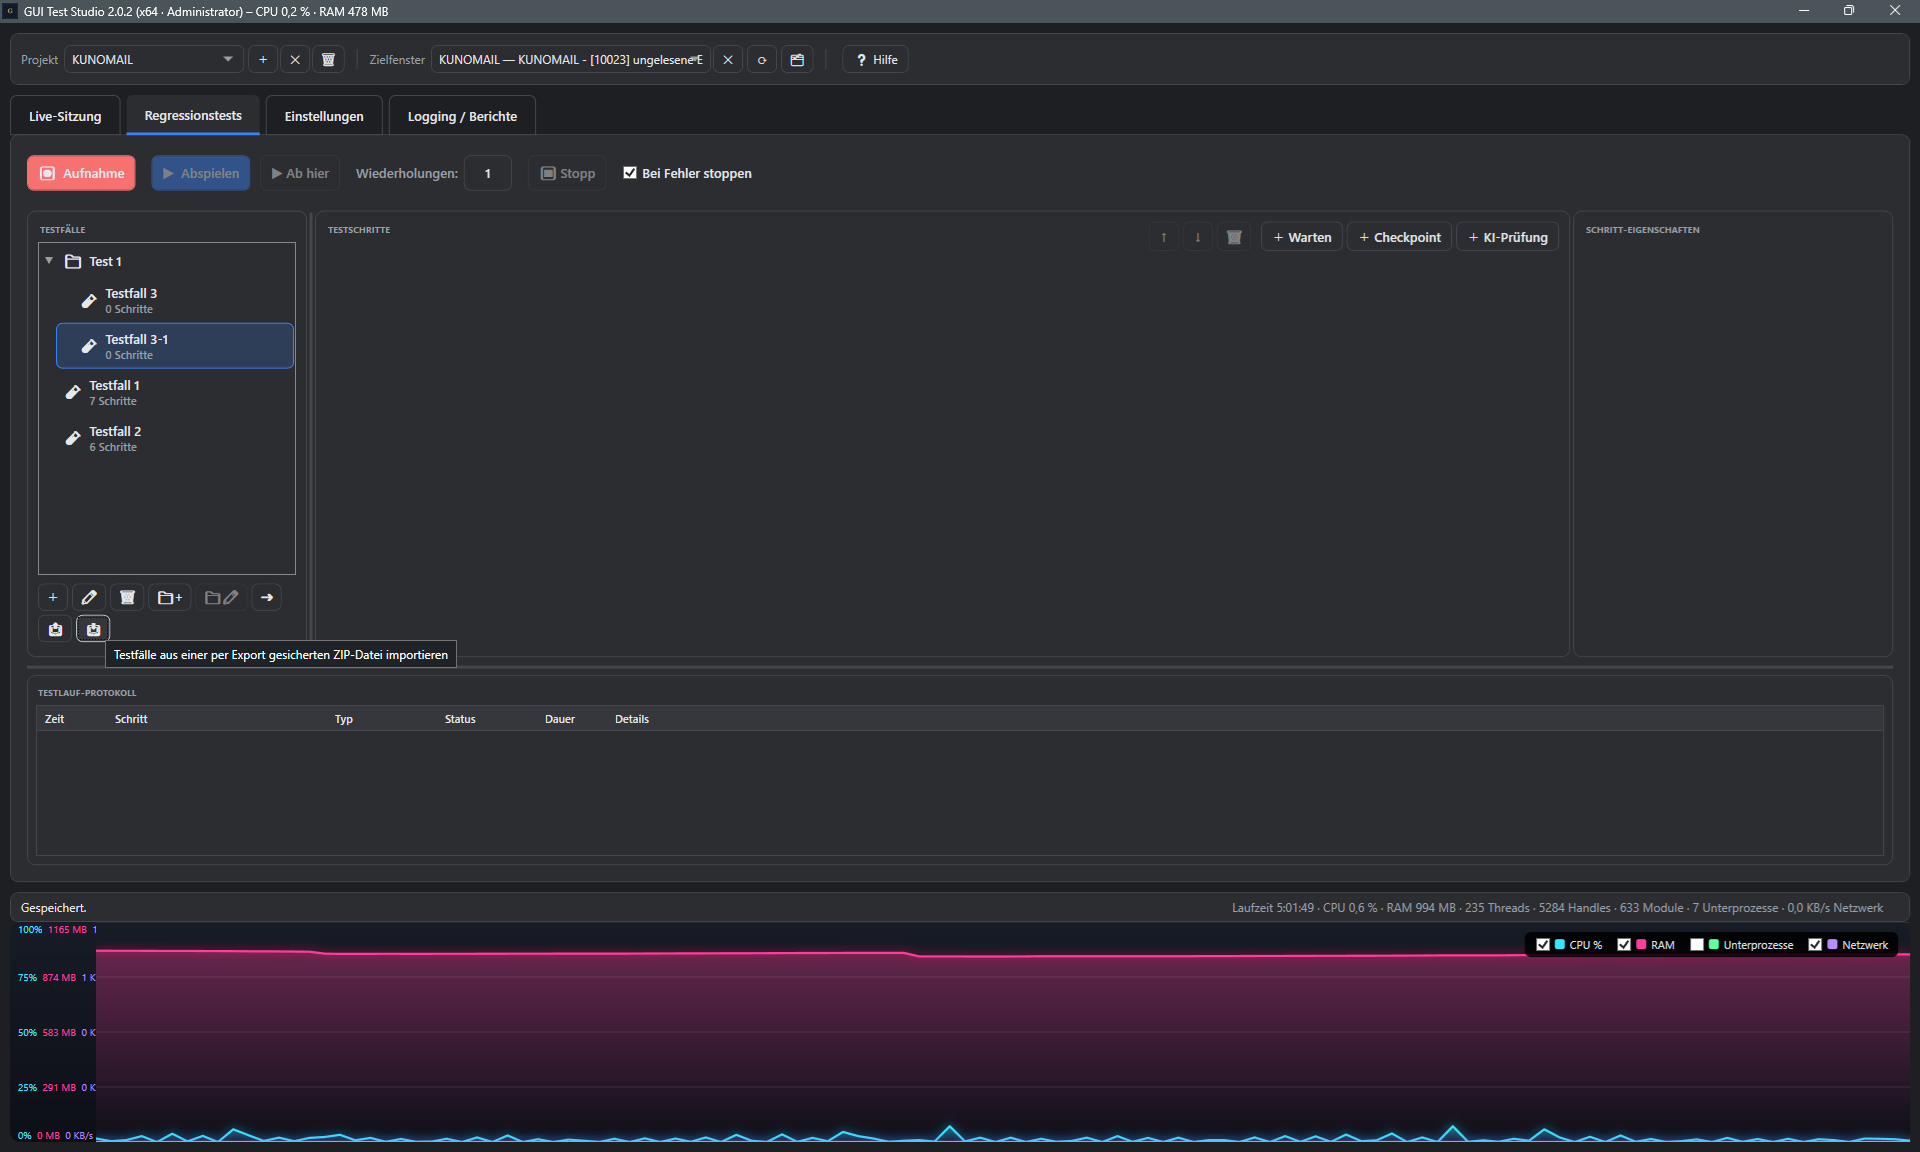Toggle Bei Fehler stoppen checkbox
This screenshot has width=1920, height=1152.
[630, 173]
